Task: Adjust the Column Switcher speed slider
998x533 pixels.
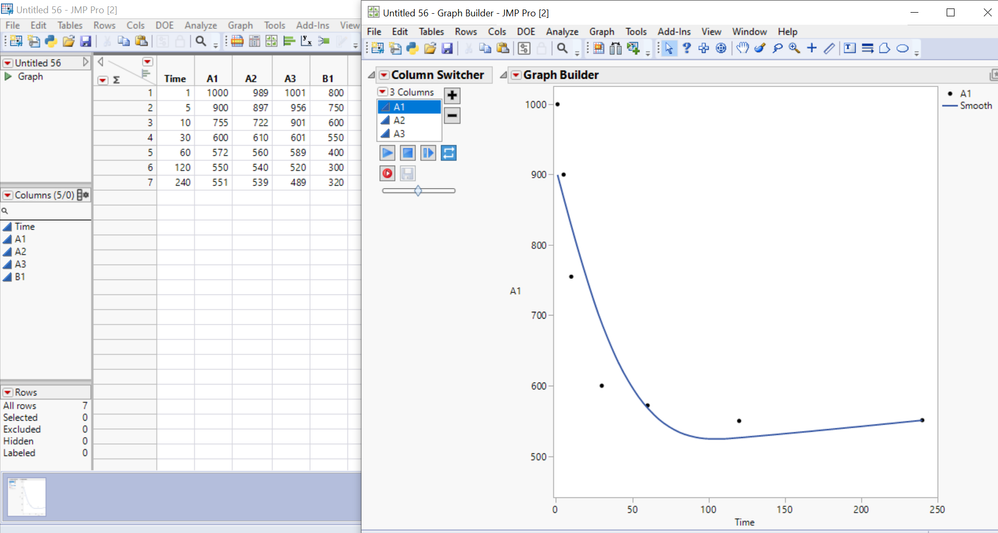Action: (x=418, y=190)
